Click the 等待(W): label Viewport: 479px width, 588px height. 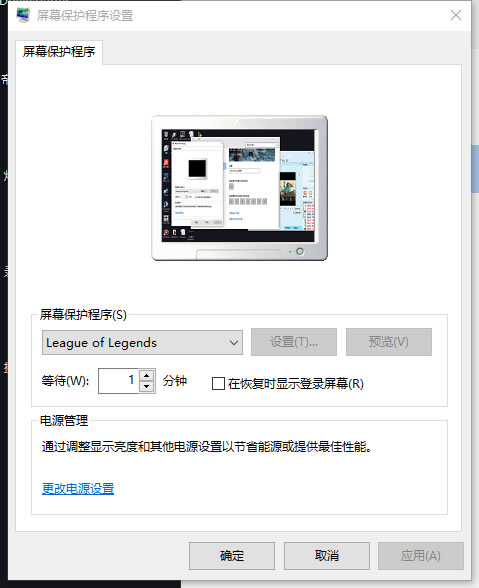pos(65,381)
